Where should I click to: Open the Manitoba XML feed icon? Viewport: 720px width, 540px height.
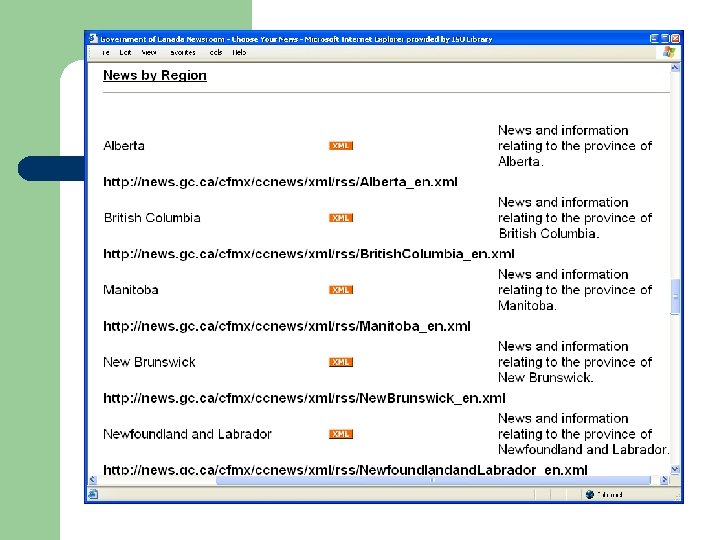[341, 290]
